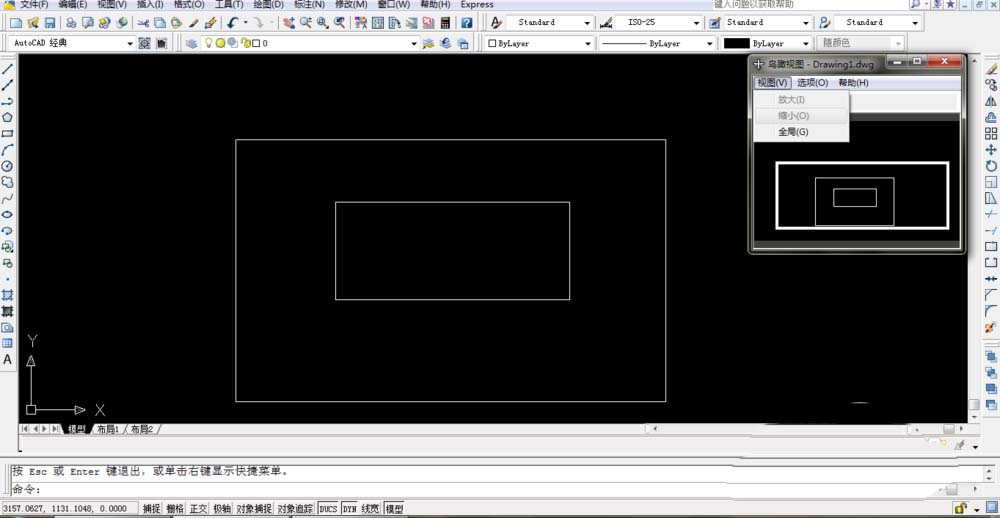Open the 文件(F) menu
The image size is (1000, 518).
coord(34,4)
